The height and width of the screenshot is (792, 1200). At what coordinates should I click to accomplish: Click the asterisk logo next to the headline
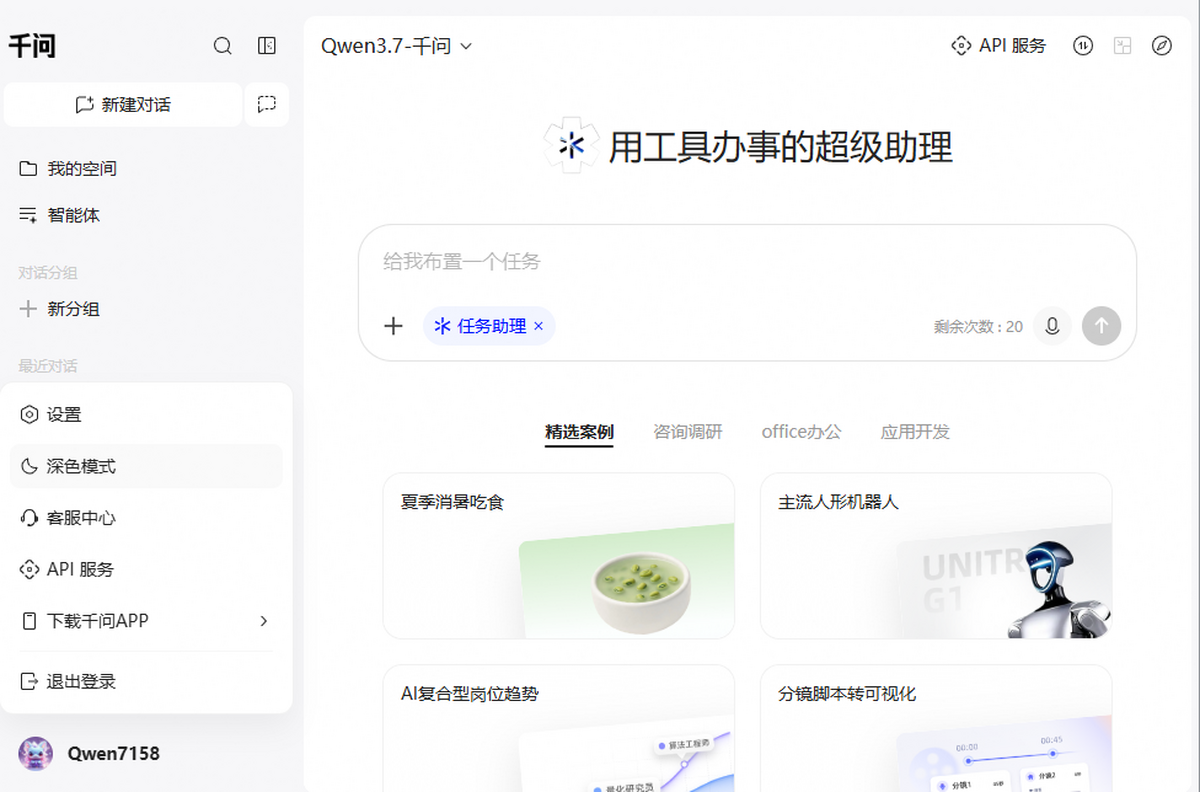coord(571,146)
